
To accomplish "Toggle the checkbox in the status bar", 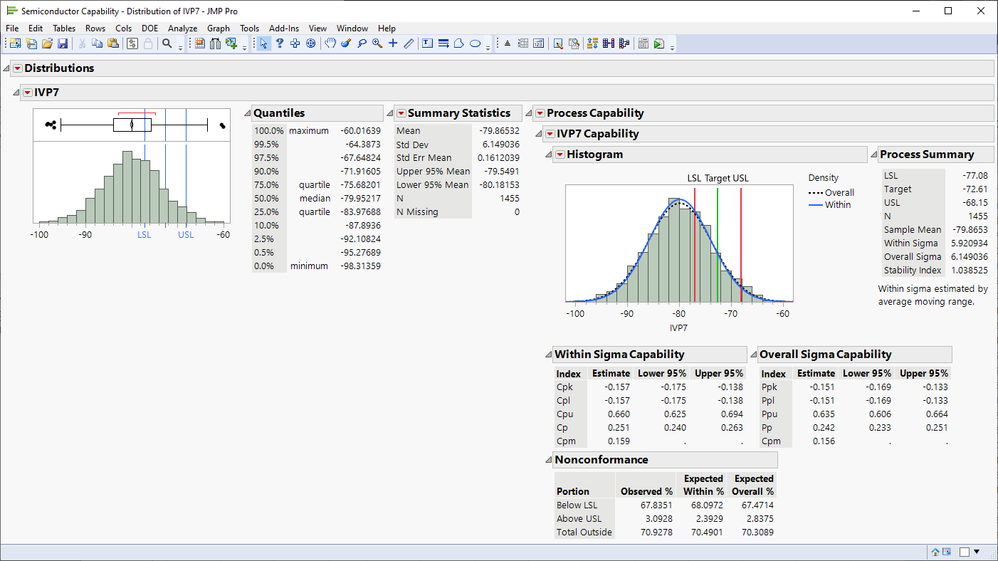I will click(x=965, y=551).
